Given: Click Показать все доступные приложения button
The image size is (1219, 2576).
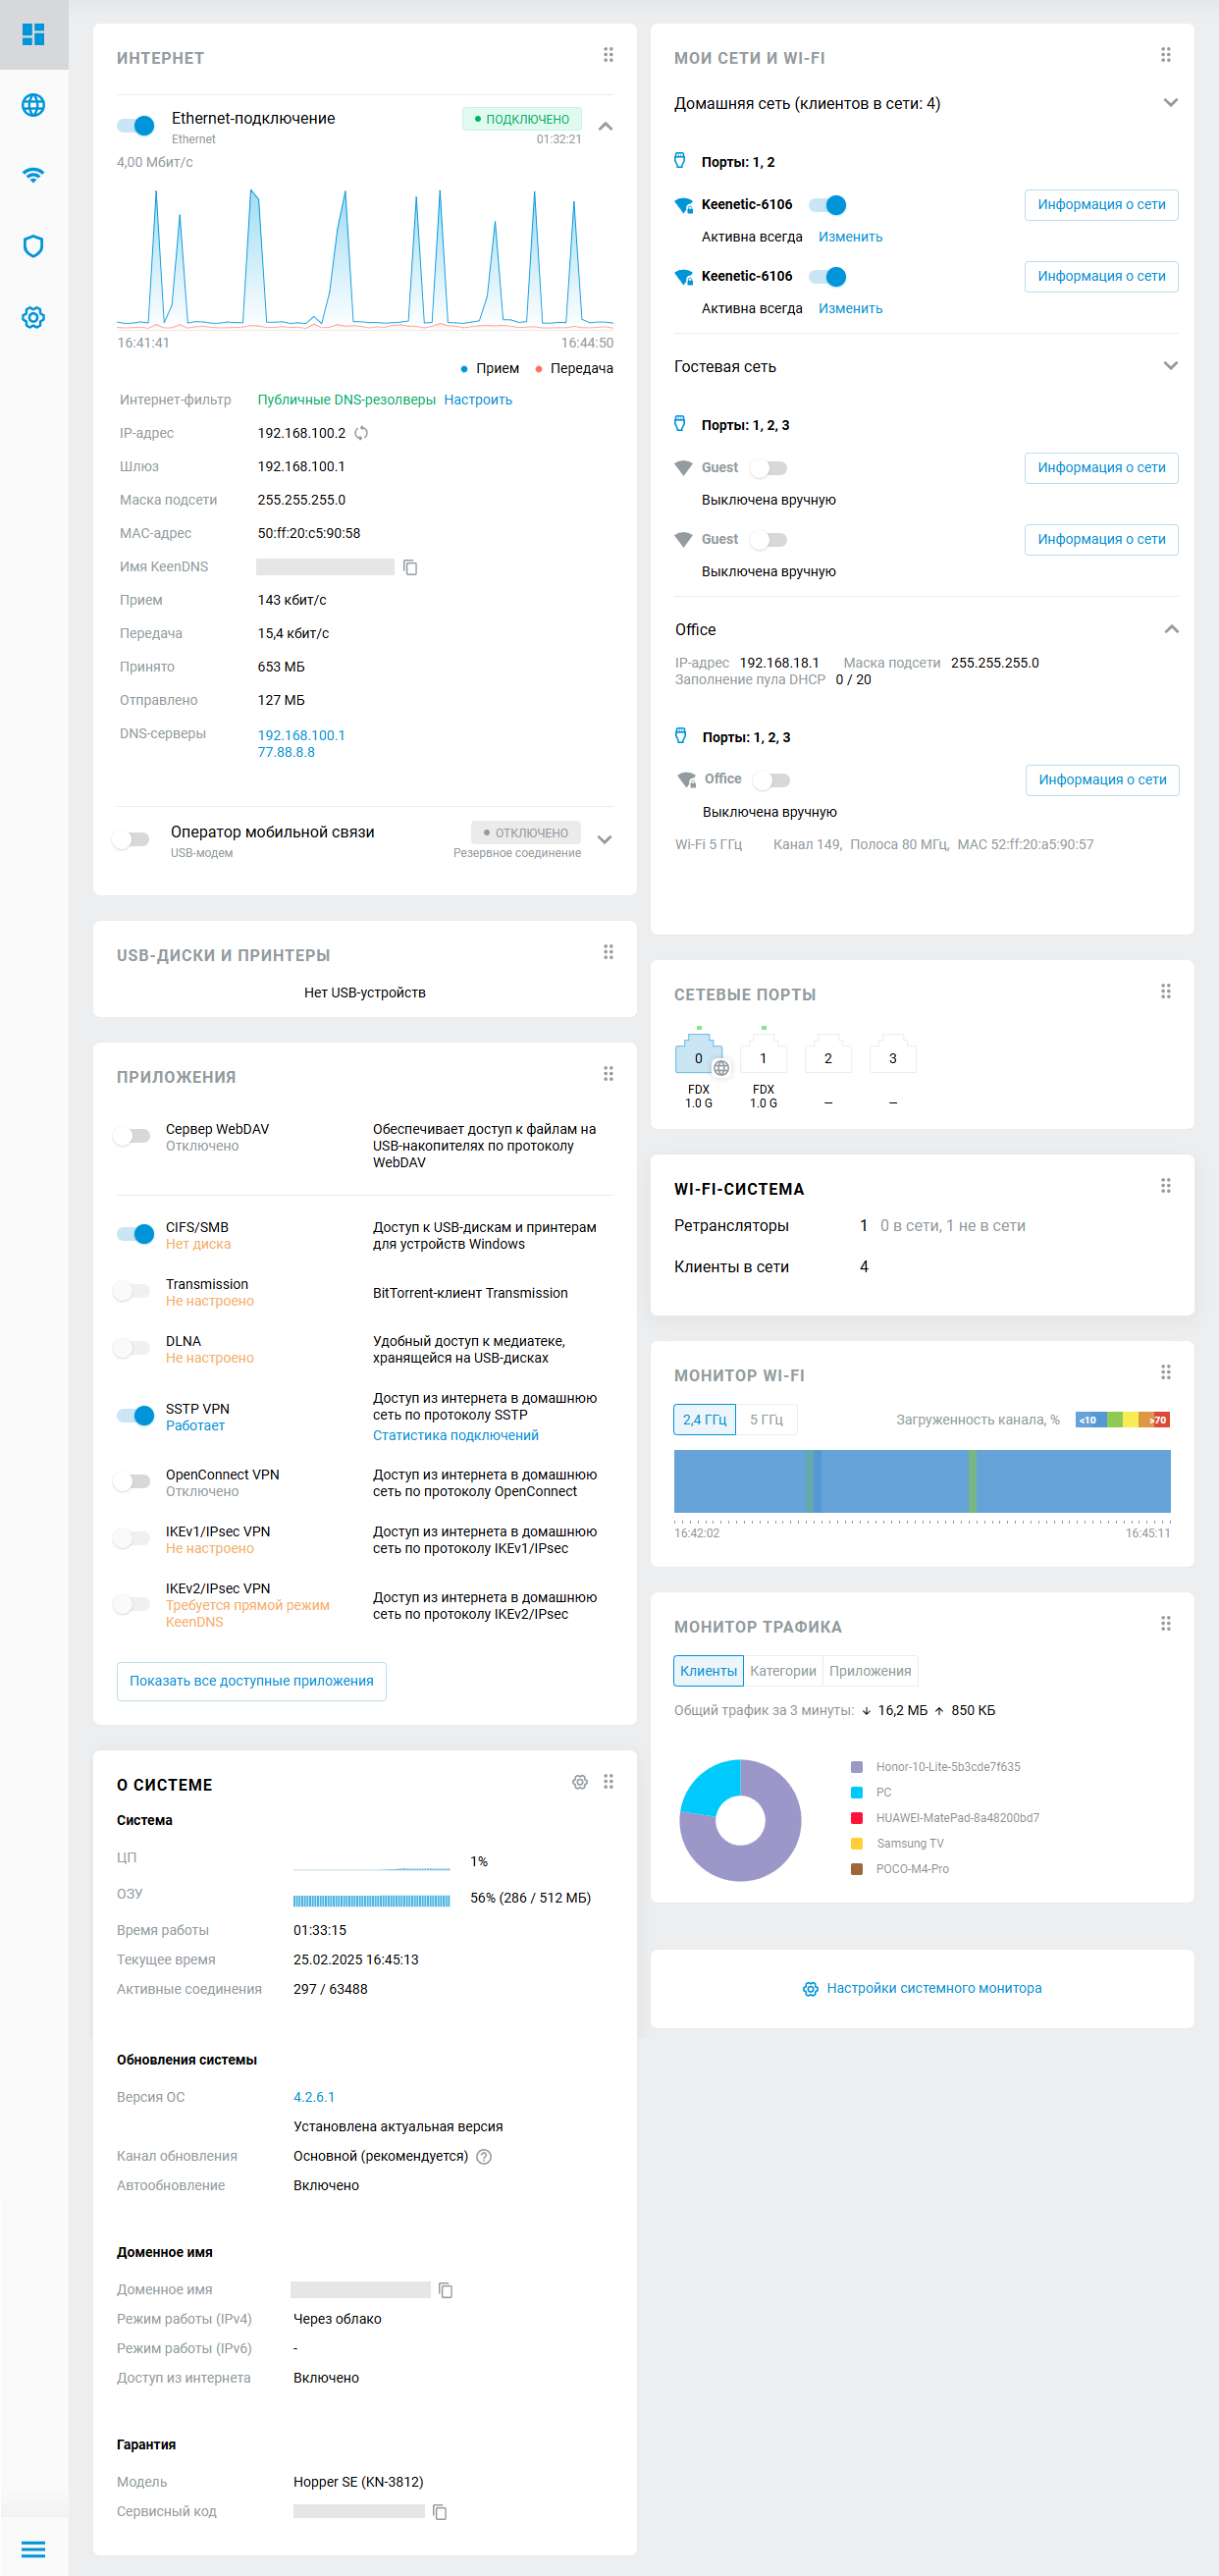Looking at the screenshot, I should [251, 1681].
